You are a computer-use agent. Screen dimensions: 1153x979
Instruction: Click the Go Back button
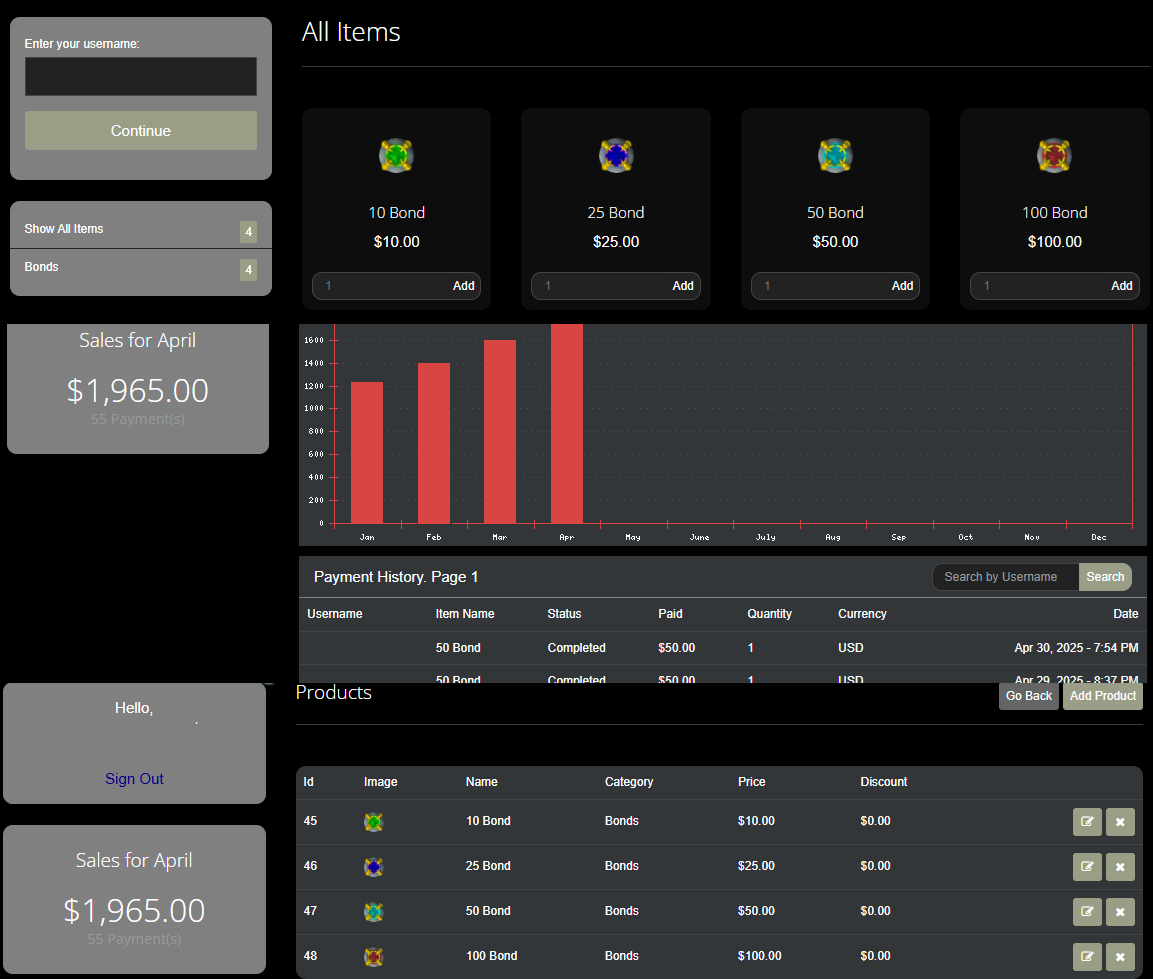pyautogui.click(x=1028, y=695)
